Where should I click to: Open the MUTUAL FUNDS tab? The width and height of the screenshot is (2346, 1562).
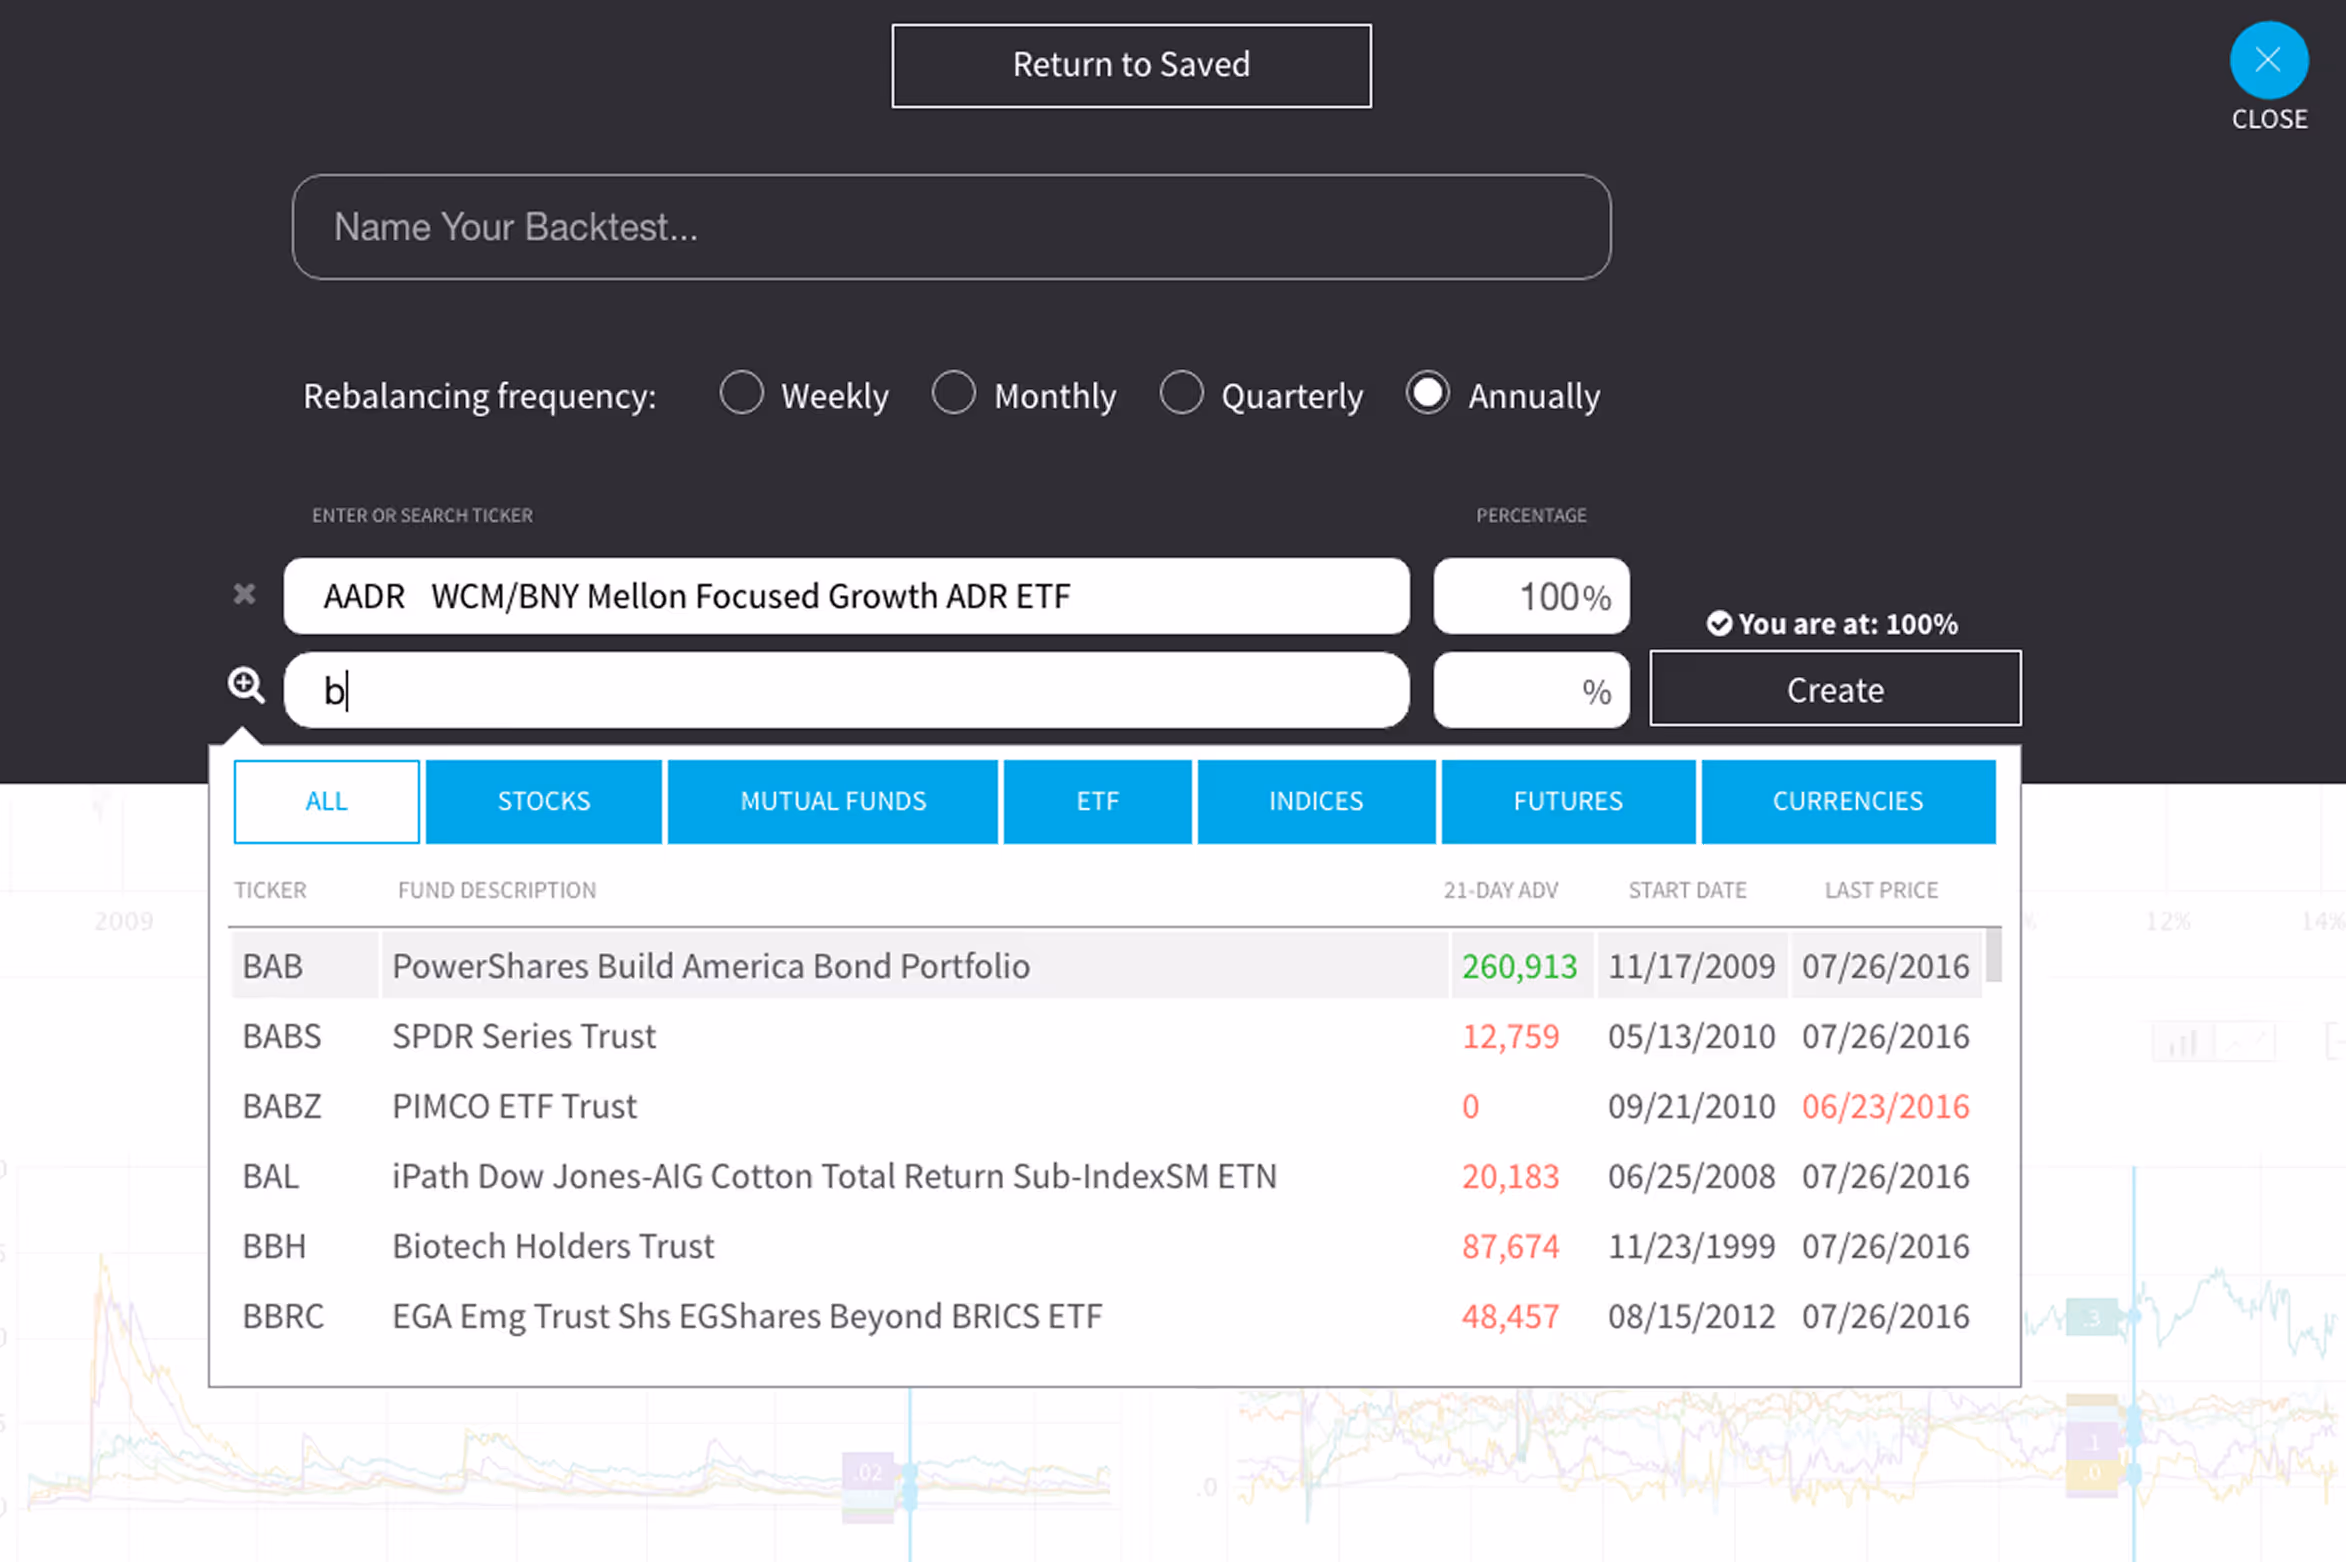832,801
